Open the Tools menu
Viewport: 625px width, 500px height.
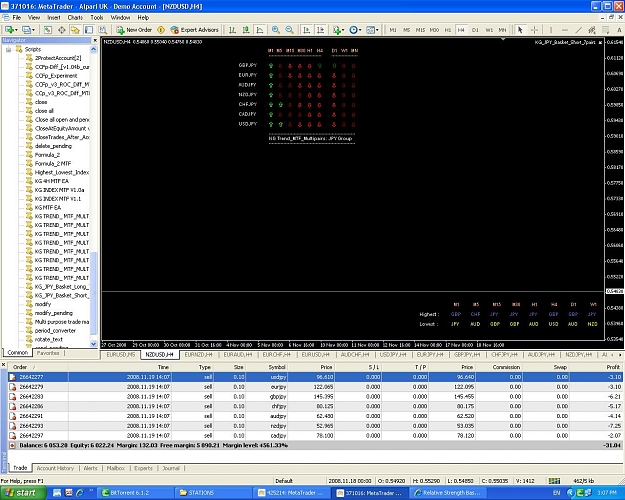click(x=96, y=18)
